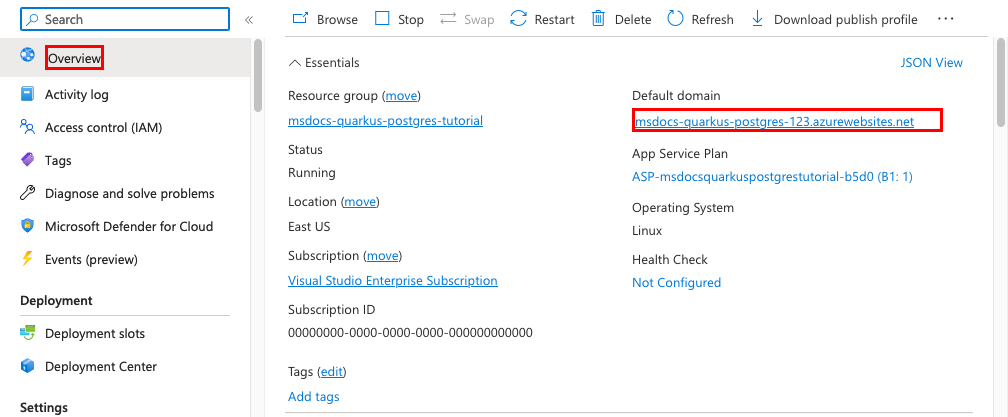Click move link next to Subscription
The image size is (1008, 417).
coord(382,256)
